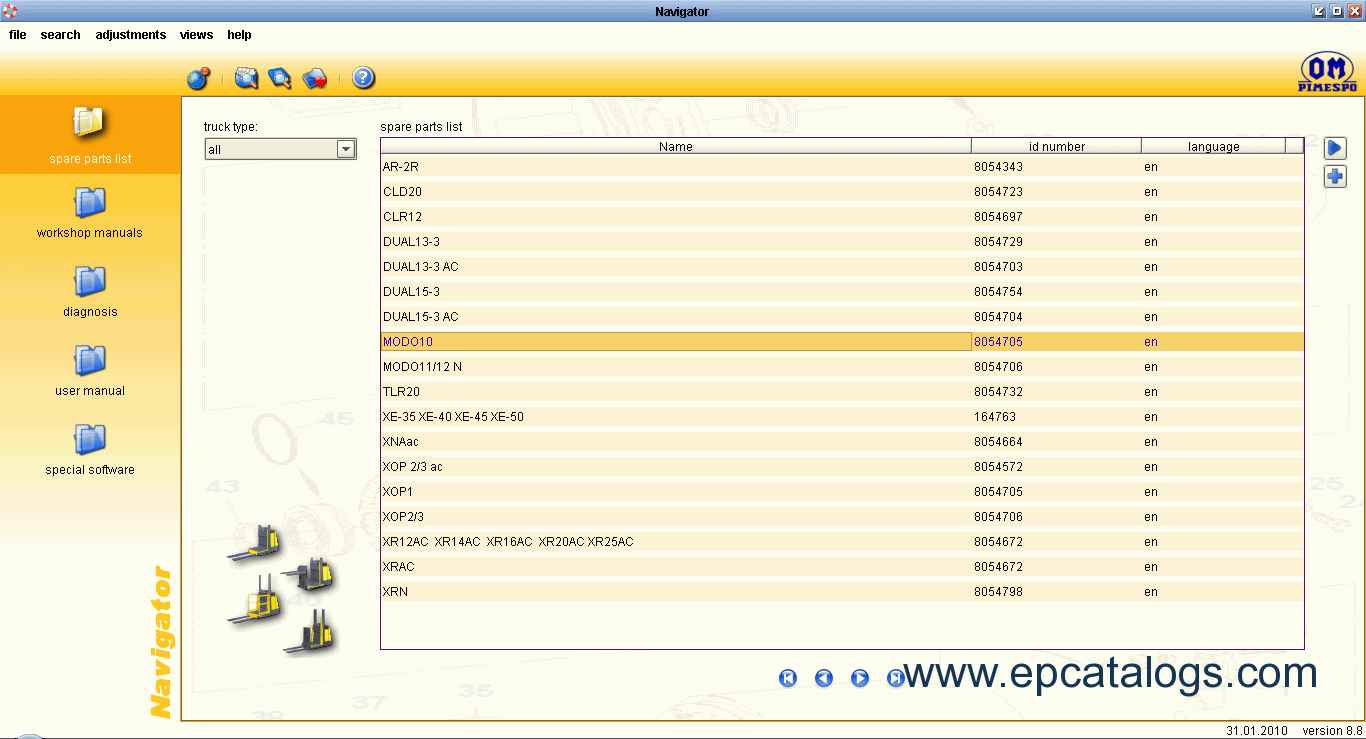Open the favorites folder with heart icon

[x=315, y=78]
